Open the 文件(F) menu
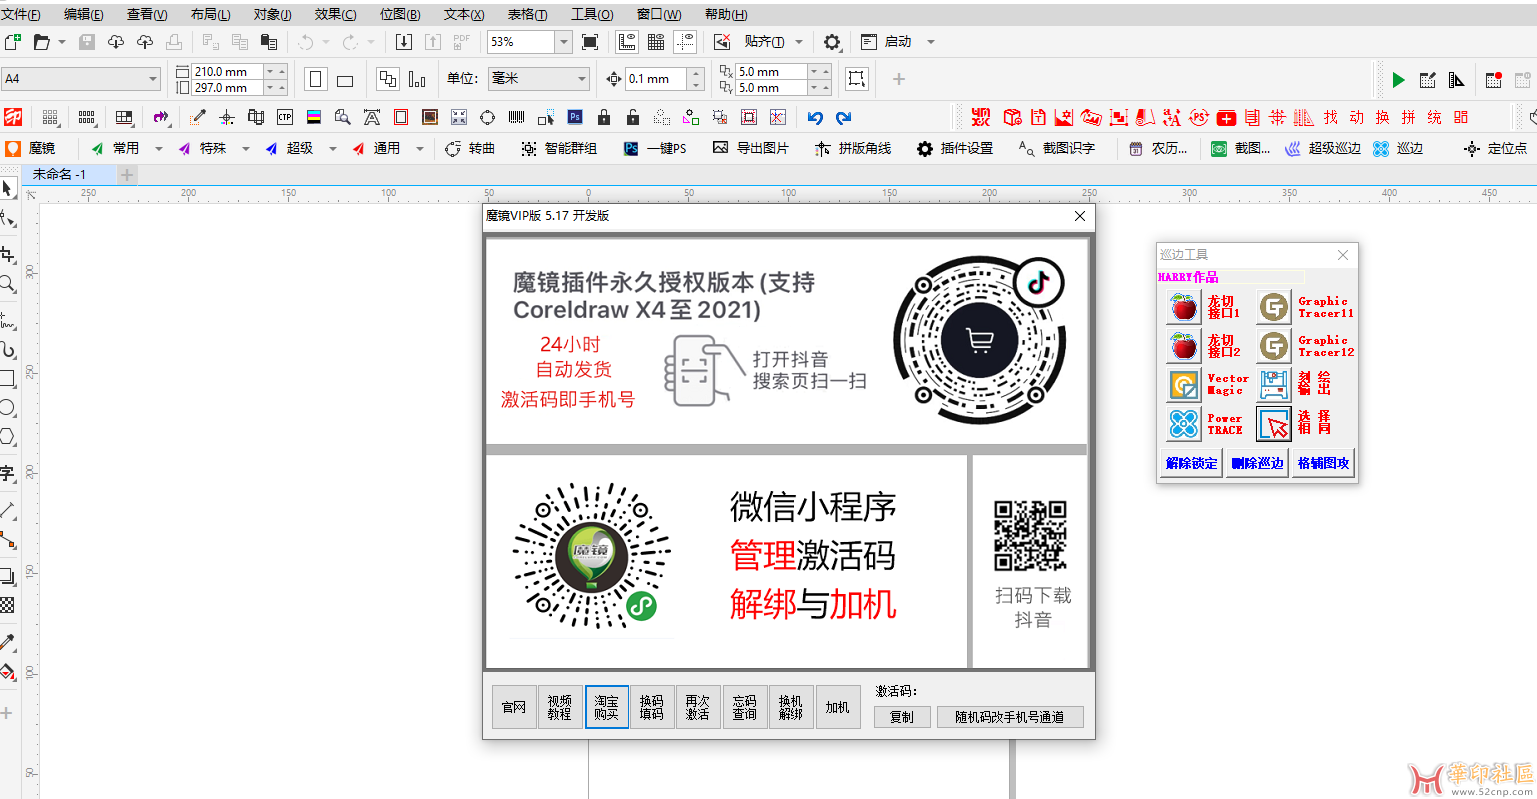Screen dimensions: 1537x799 (22, 14)
